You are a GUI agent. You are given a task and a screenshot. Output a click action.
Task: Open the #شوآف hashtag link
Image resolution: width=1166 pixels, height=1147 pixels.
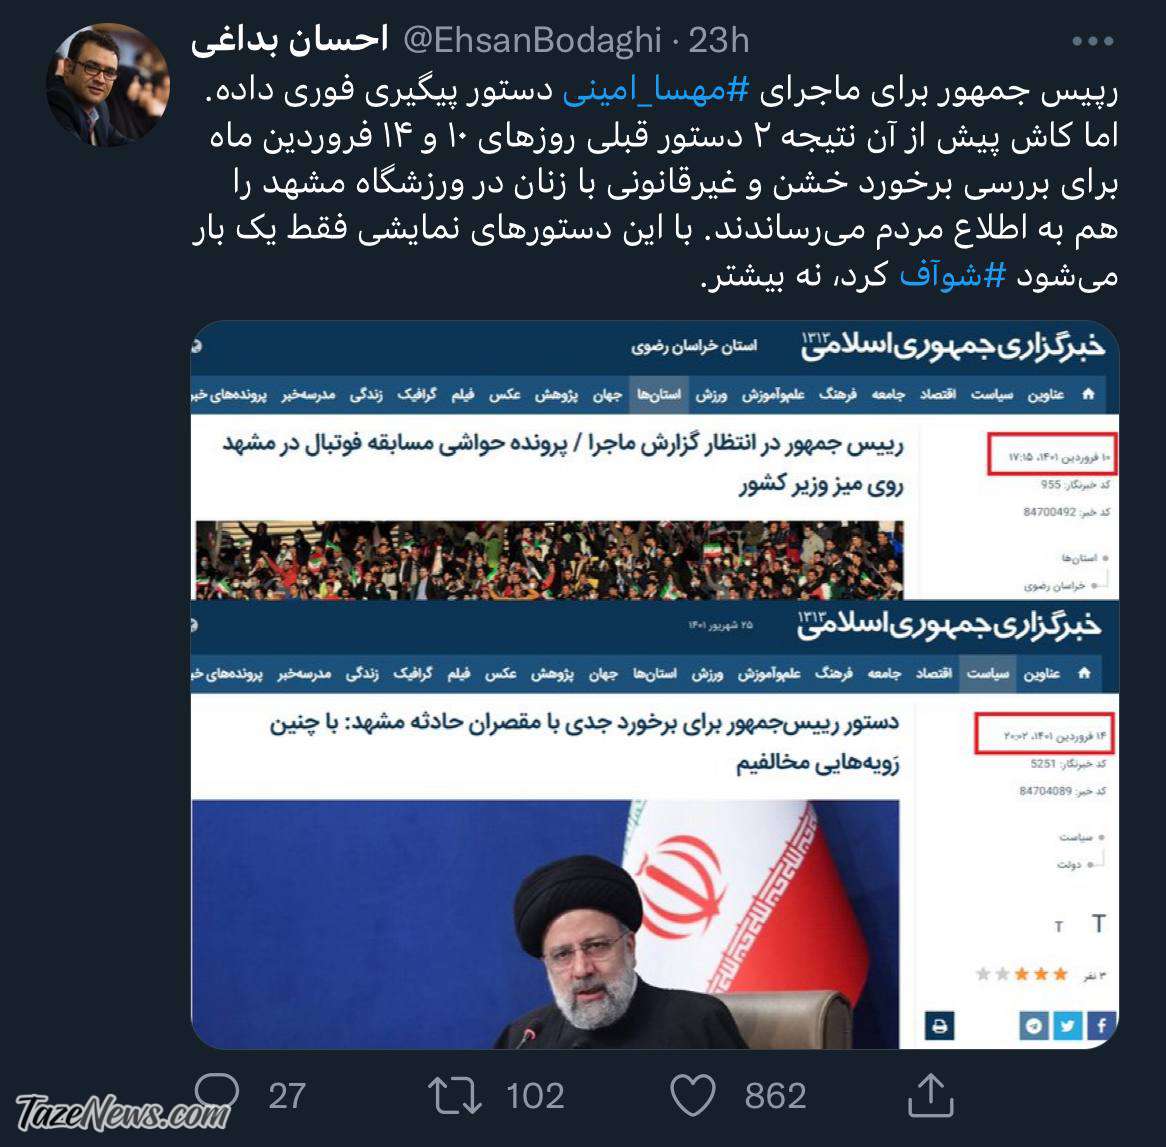point(953,275)
